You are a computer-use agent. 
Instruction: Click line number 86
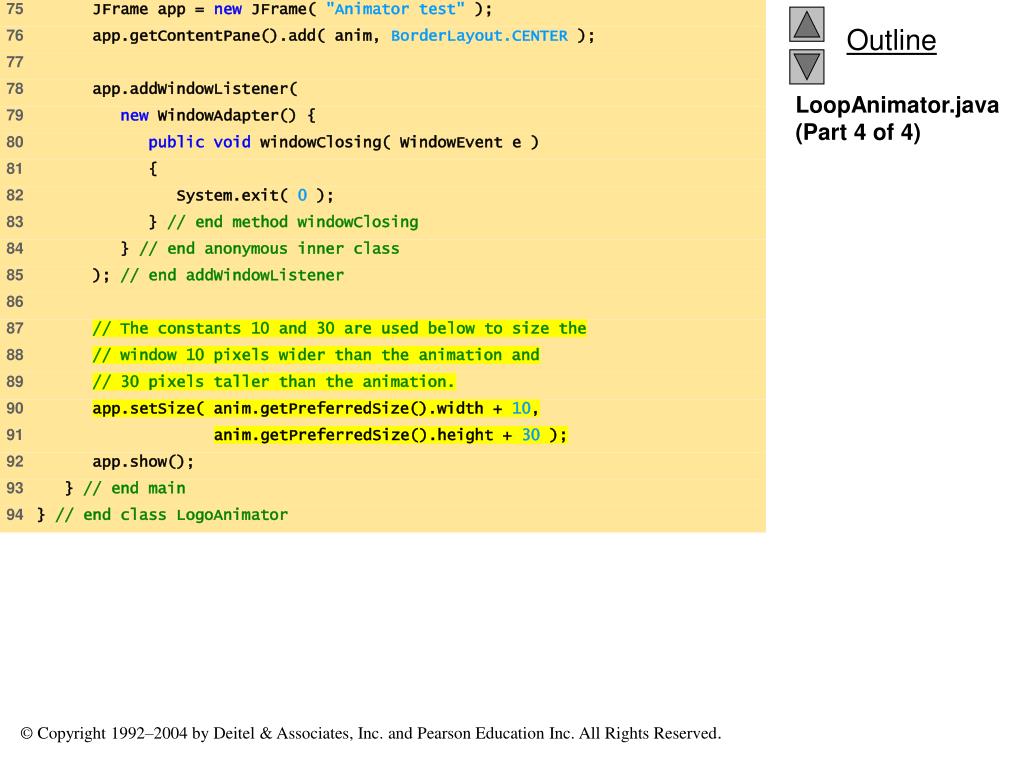coord(14,302)
